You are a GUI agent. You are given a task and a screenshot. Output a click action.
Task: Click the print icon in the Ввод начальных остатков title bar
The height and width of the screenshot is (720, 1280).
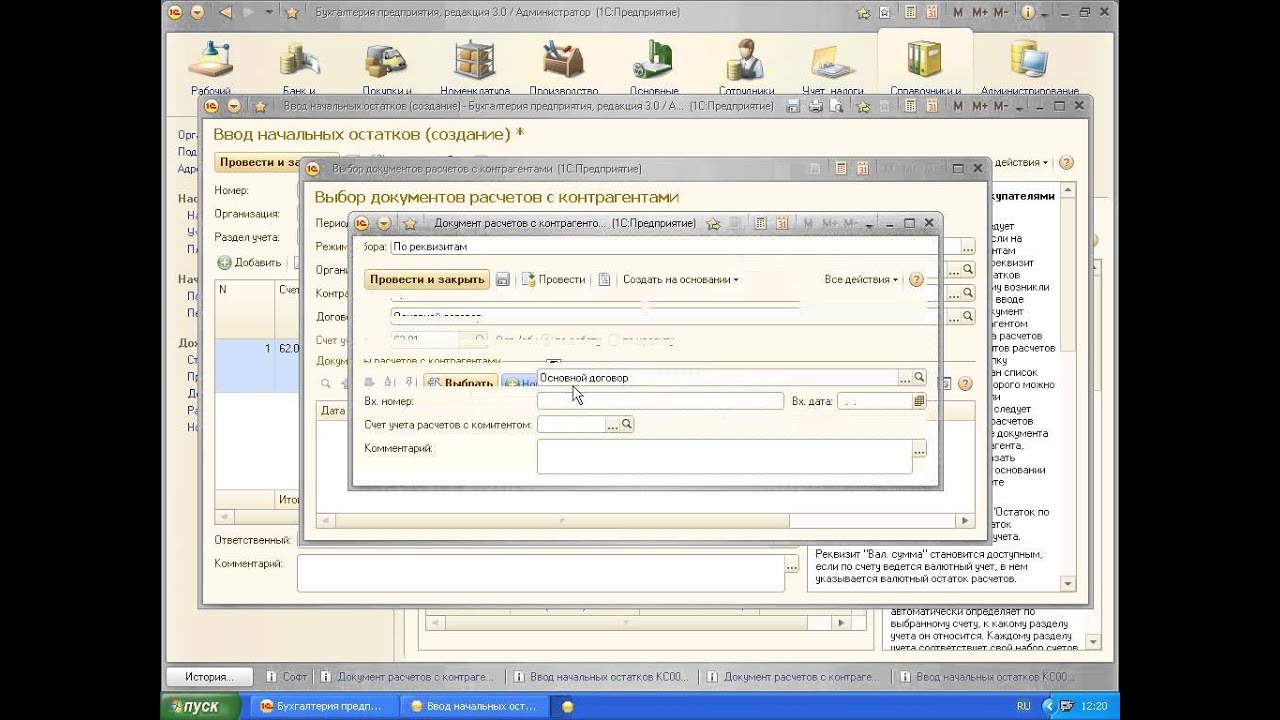point(815,106)
